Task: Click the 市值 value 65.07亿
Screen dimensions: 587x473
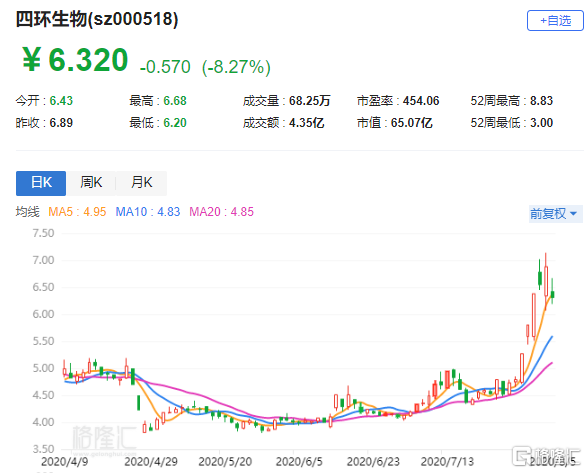Action: point(411,123)
